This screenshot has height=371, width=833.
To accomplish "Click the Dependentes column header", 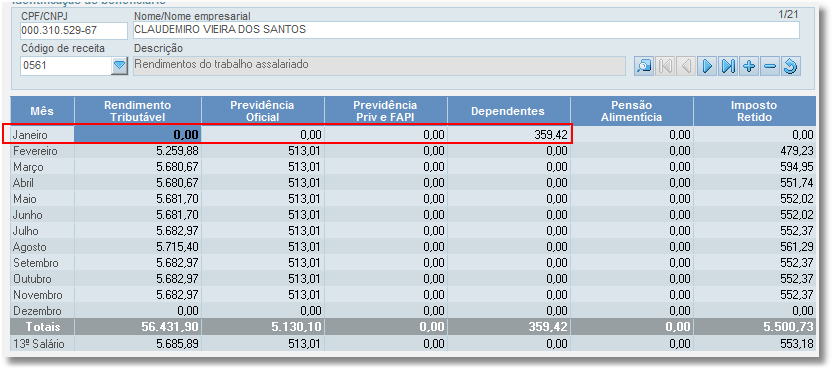I will point(509,111).
